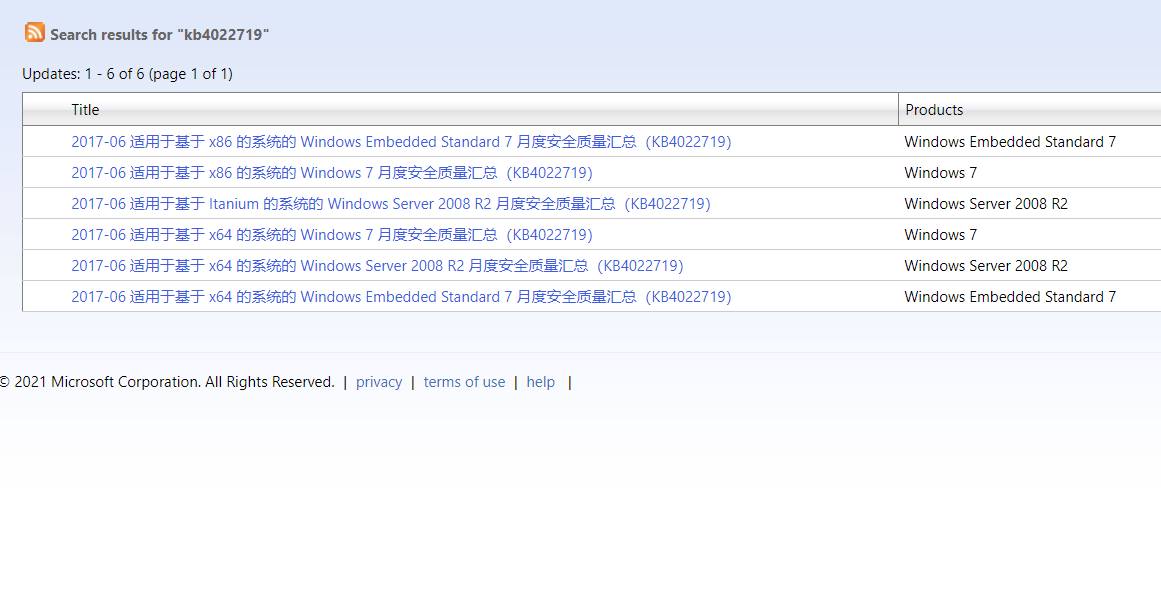Select the Windows Server 2008 R2 products cell
This screenshot has width=1161, height=589.
(985, 203)
